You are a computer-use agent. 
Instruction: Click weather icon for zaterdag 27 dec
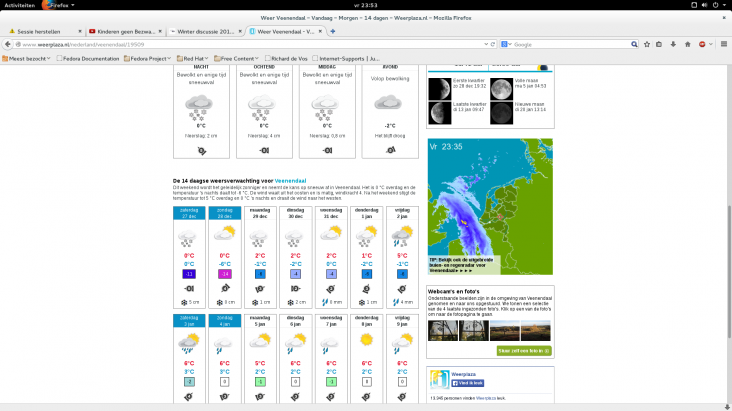pos(188,238)
